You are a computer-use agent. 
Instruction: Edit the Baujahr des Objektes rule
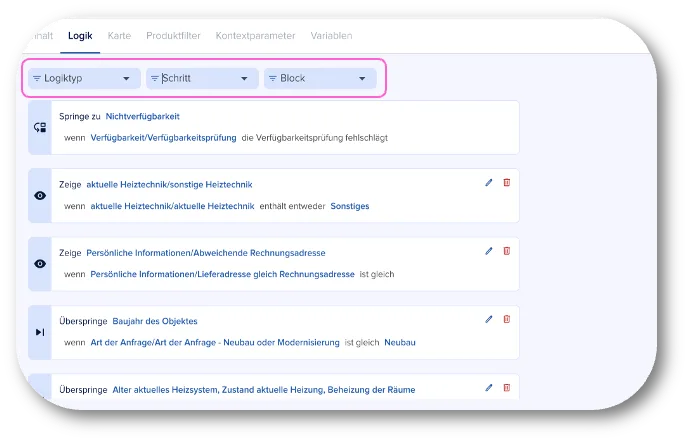point(489,319)
